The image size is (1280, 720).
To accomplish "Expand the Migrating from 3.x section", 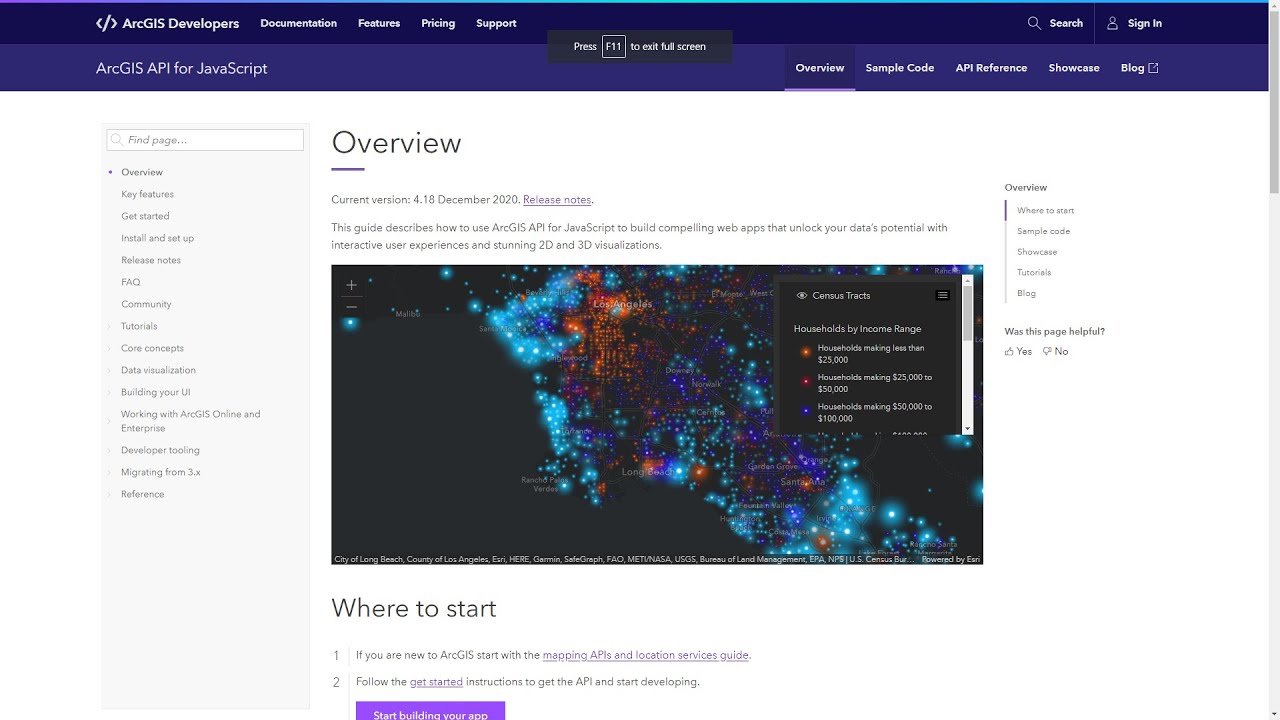I will pos(110,472).
